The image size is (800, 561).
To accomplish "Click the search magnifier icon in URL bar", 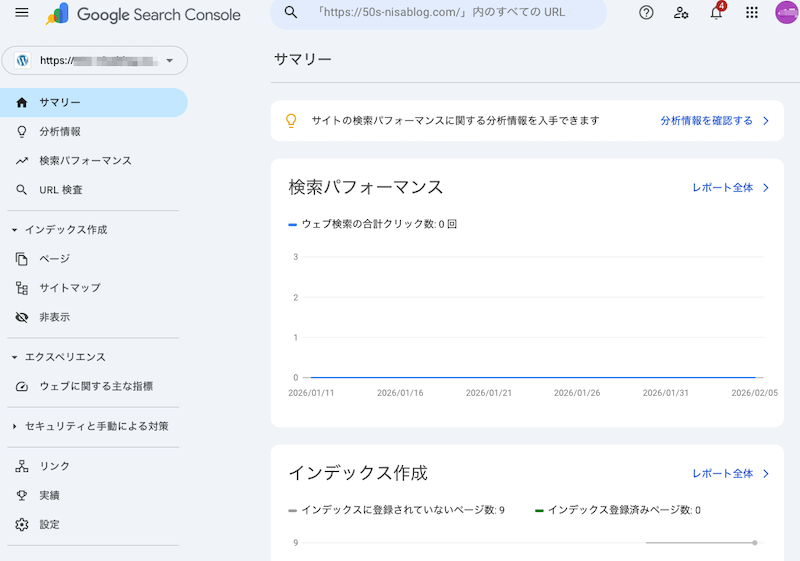I will [291, 12].
